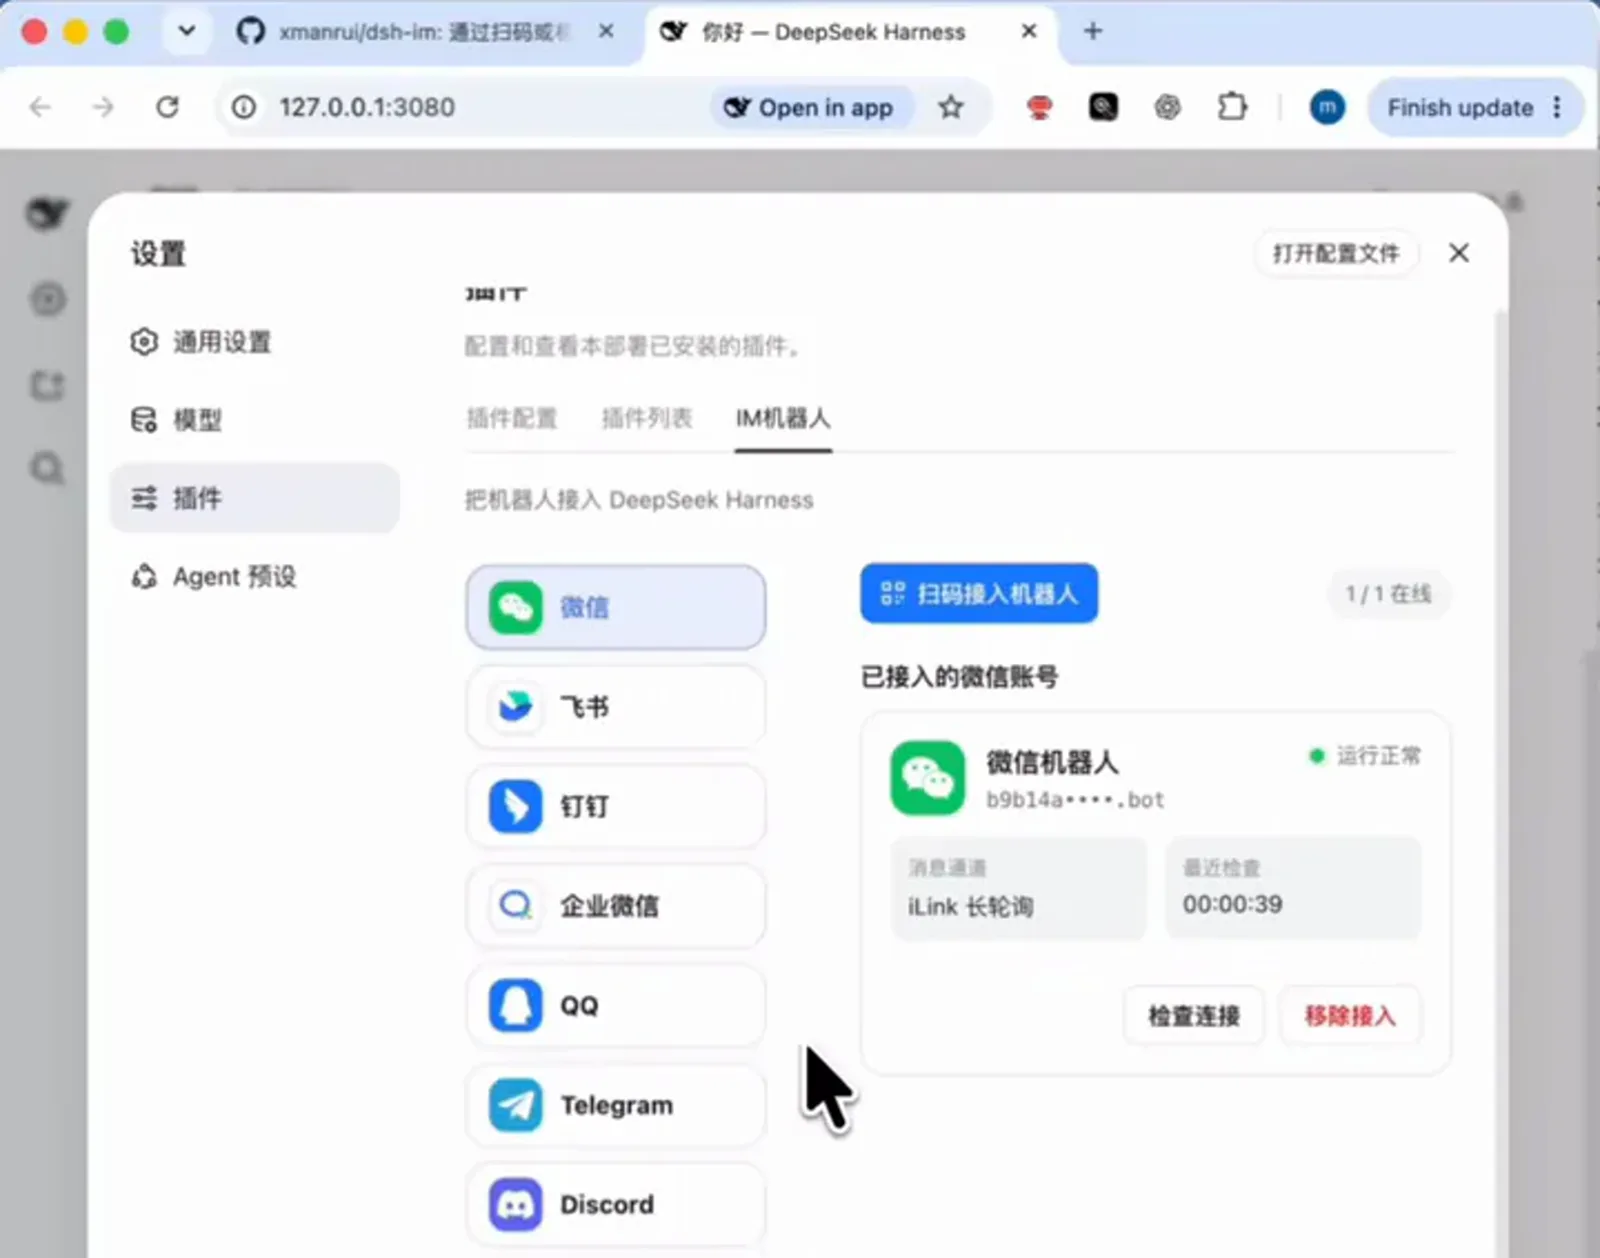Open the blue 'm' profile avatar

tap(1327, 107)
